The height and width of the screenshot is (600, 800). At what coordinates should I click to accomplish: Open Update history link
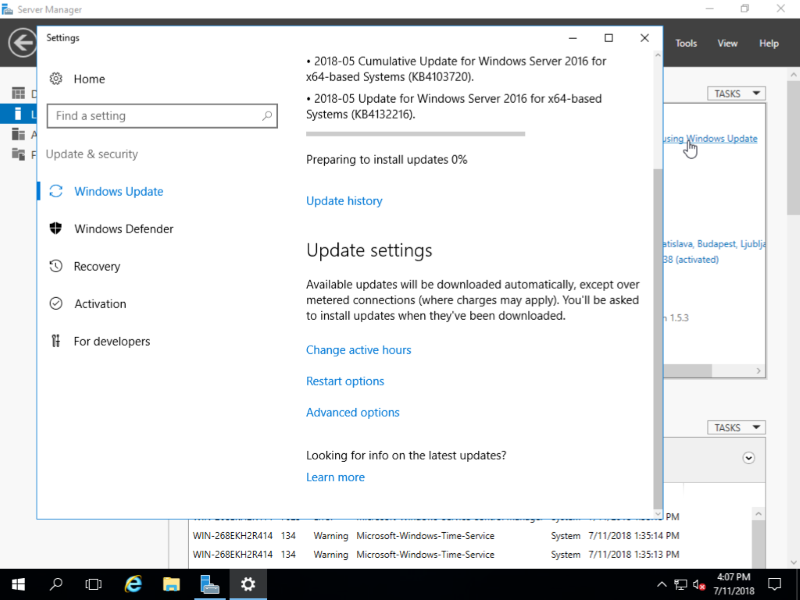coord(344,201)
